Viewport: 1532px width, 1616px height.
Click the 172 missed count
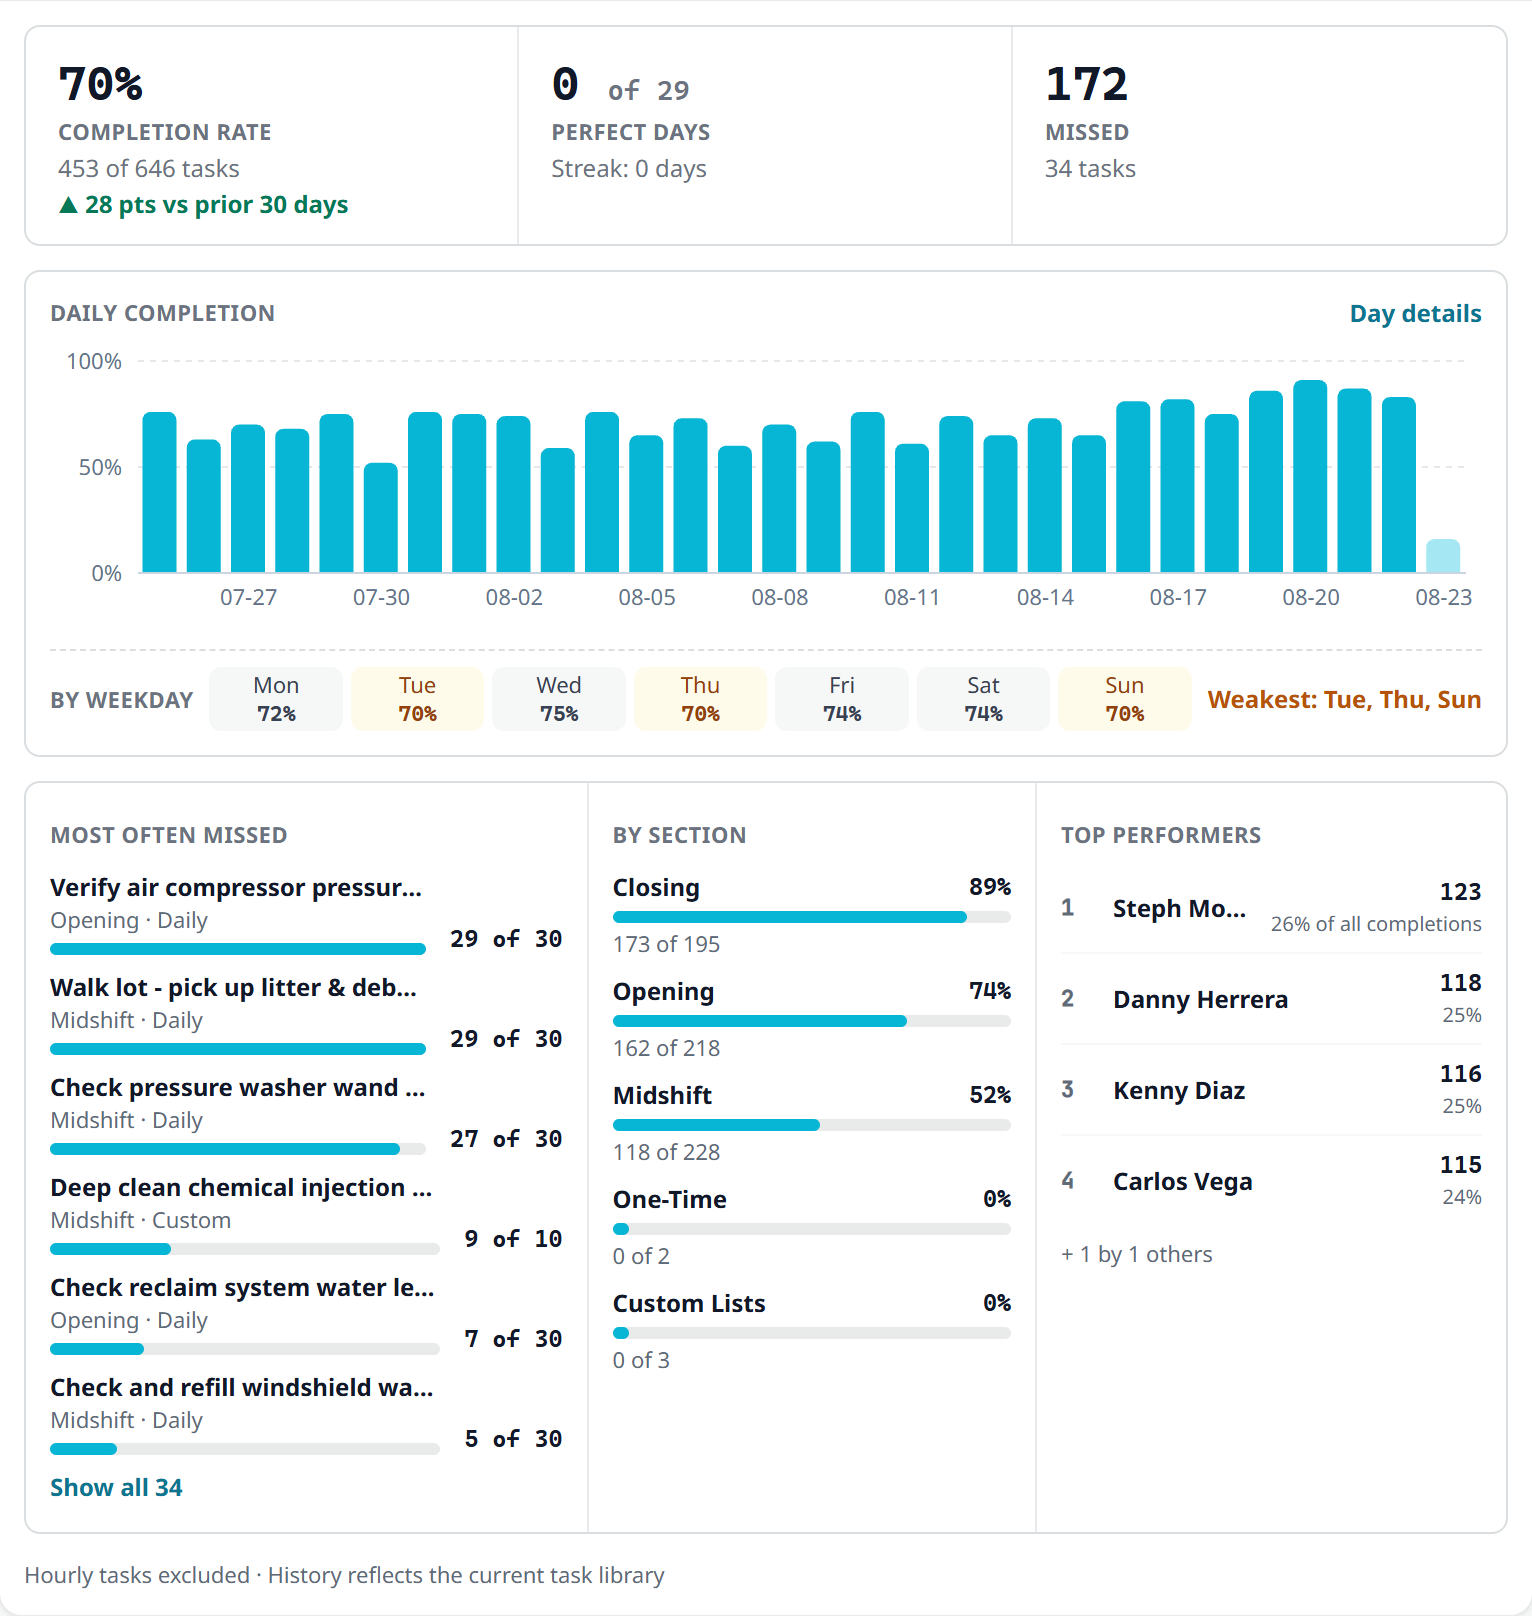click(x=1087, y=84)
